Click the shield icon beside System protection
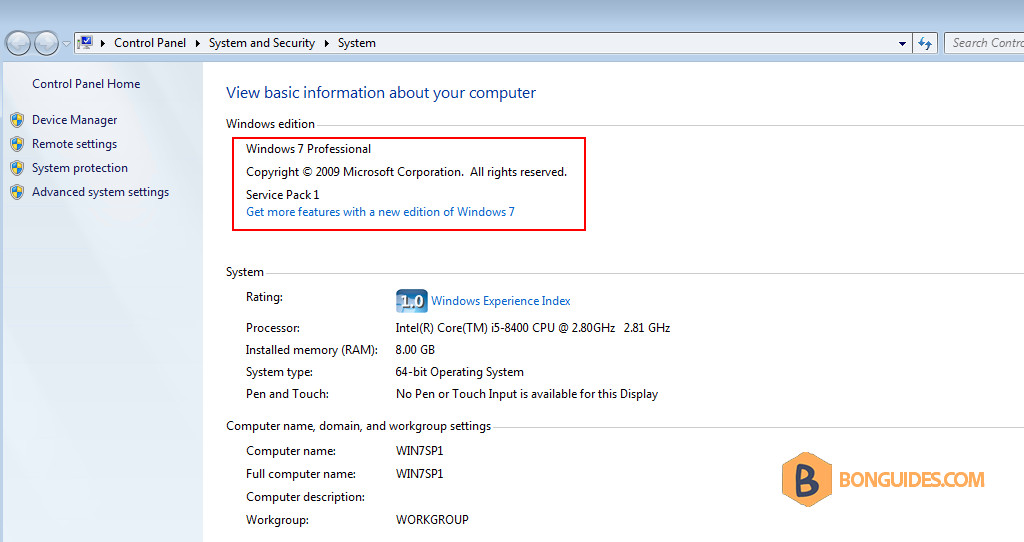Viewport: 1024px width, 542px height. (17, 168)
